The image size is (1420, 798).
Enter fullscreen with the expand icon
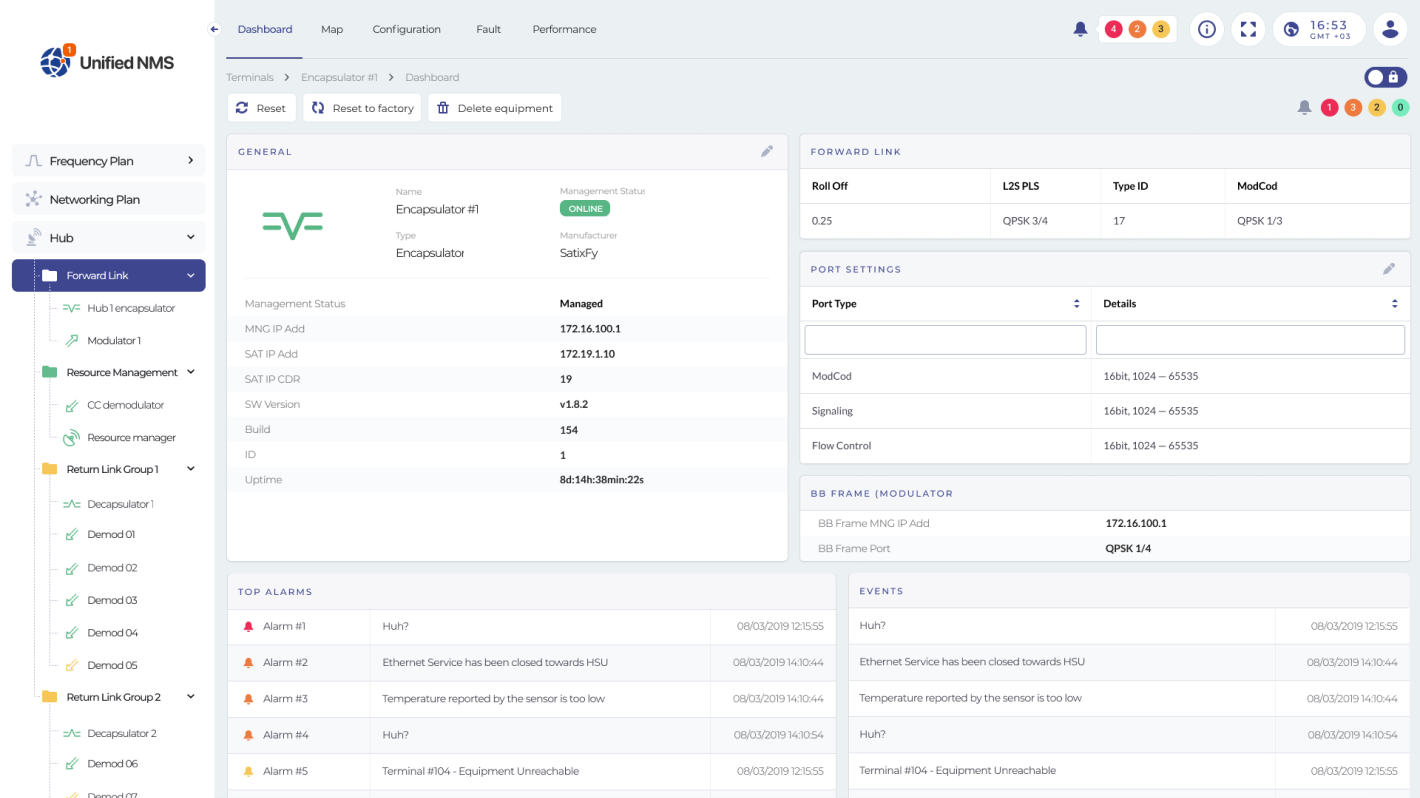coord(1248,29)
